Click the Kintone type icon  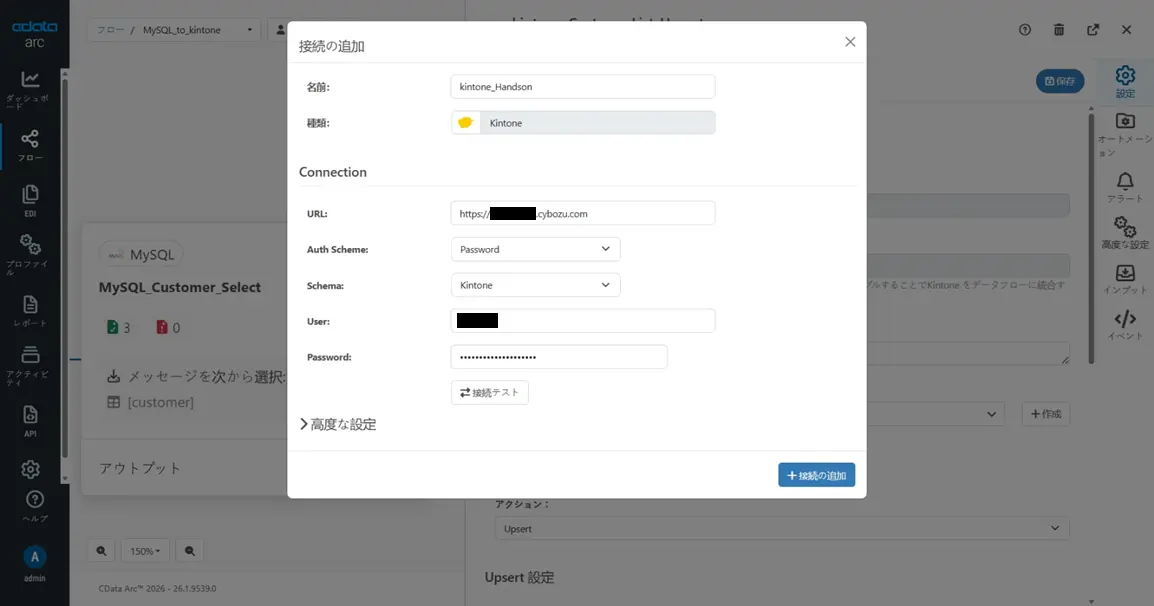tap(465, 123)
